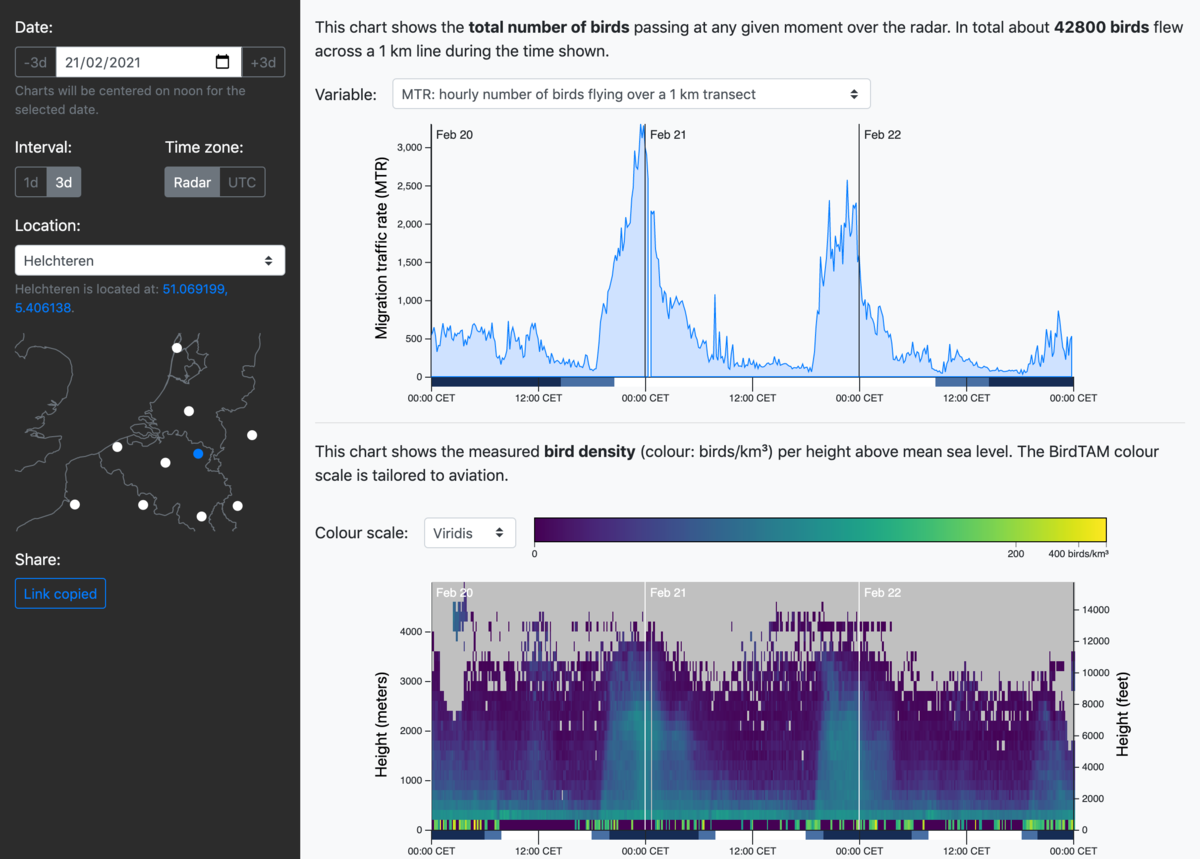
Task: Go back three days with -3d button
Action: click(x=35, y=62)
